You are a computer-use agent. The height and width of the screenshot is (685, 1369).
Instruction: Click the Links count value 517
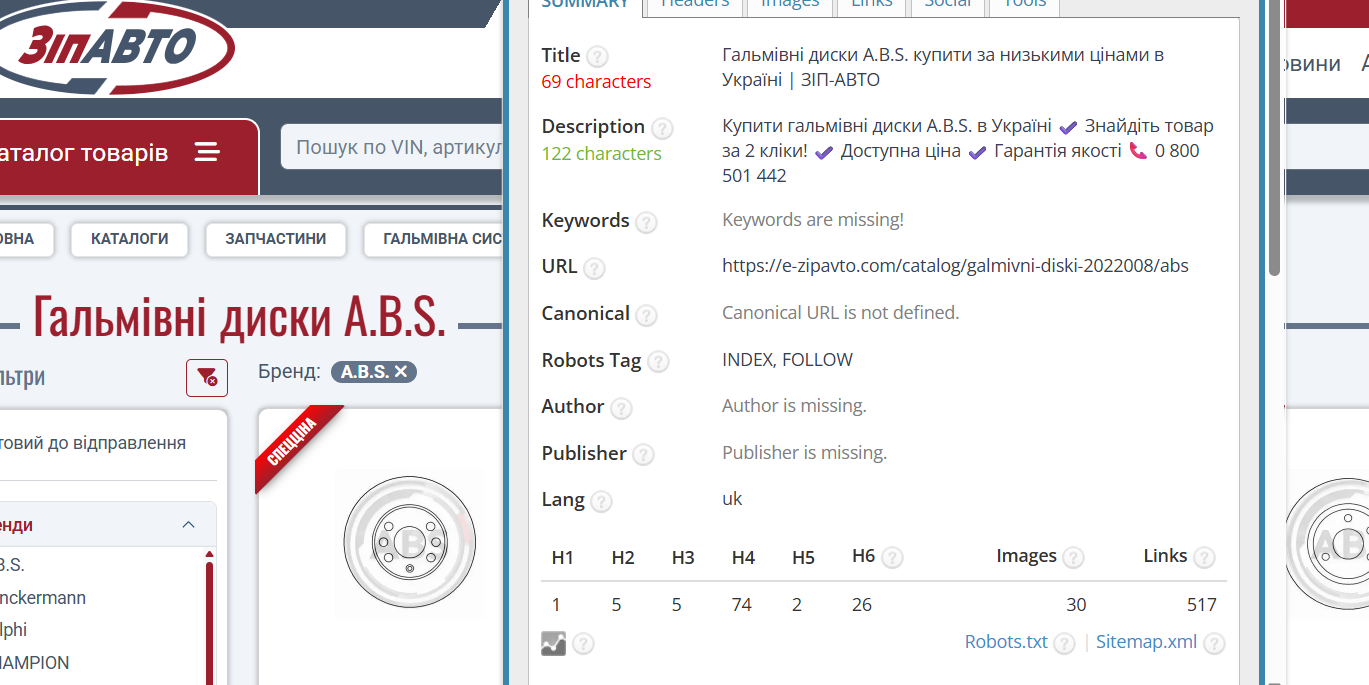1202,605
